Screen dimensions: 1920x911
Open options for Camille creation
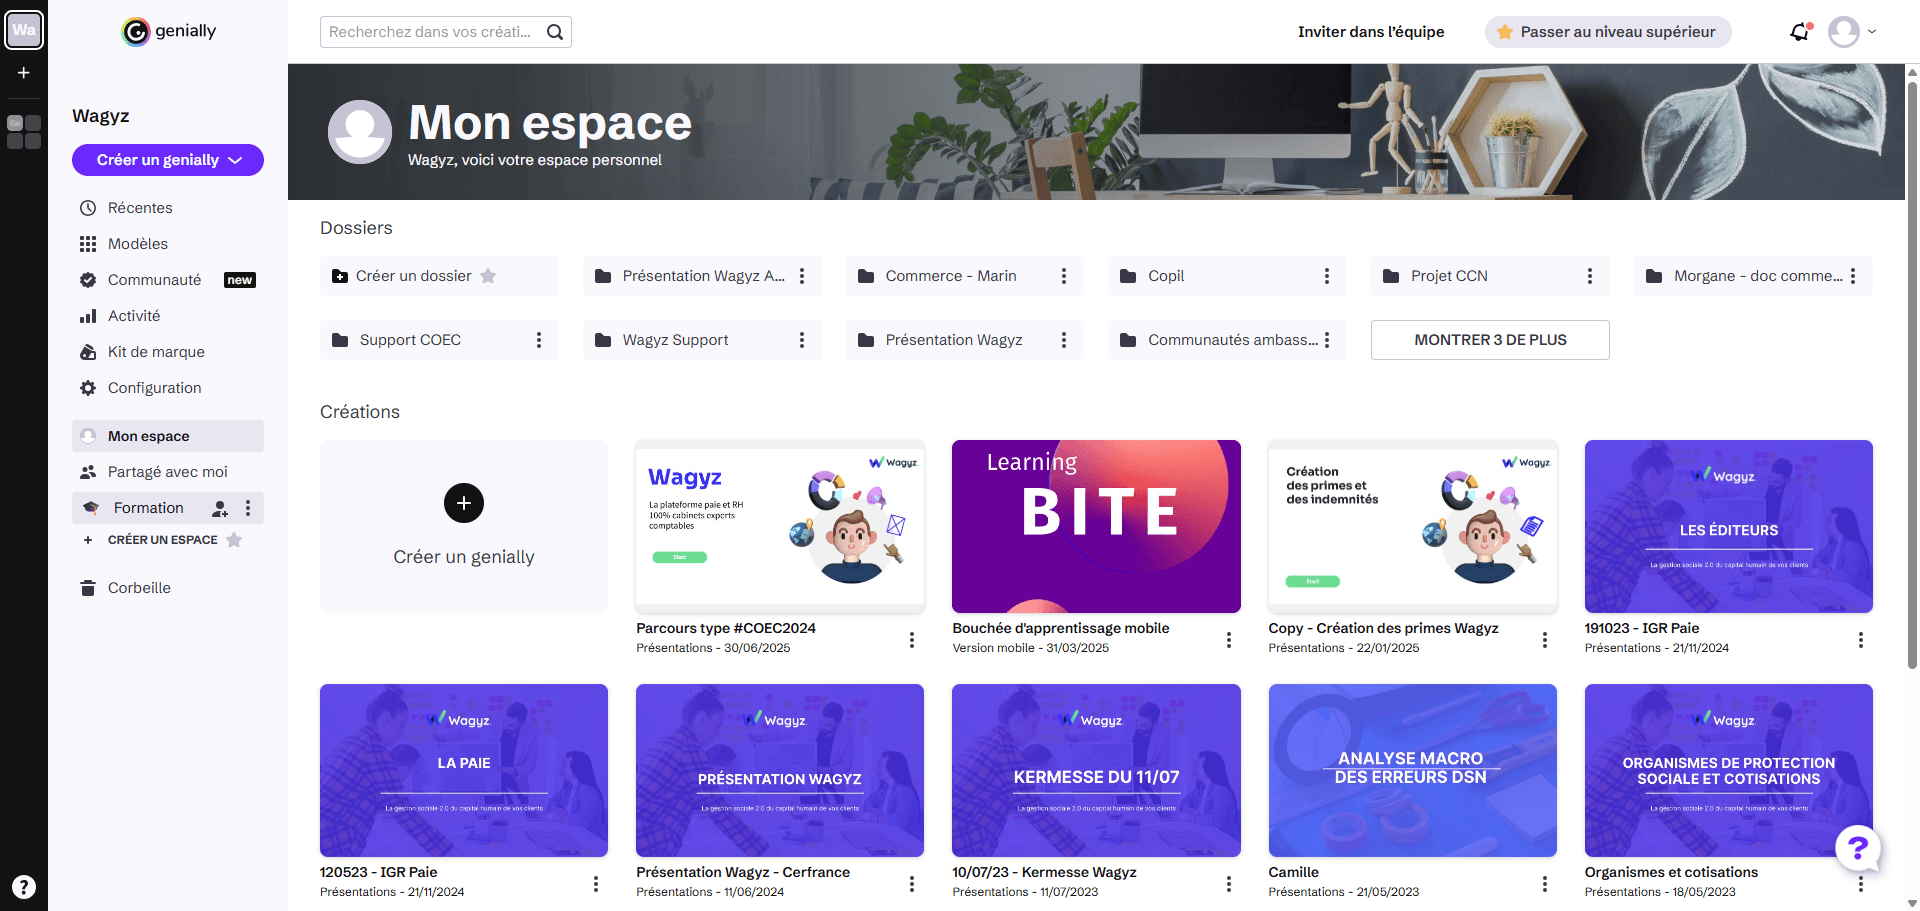(1545, 884)
